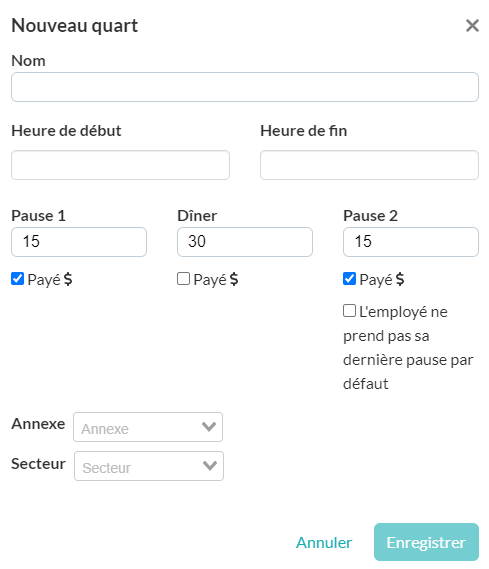The height and width of the screenshot is (569, 489).
Task: Uncheck the Payé checkbox under Pause 1
Action: click(17, 279)
